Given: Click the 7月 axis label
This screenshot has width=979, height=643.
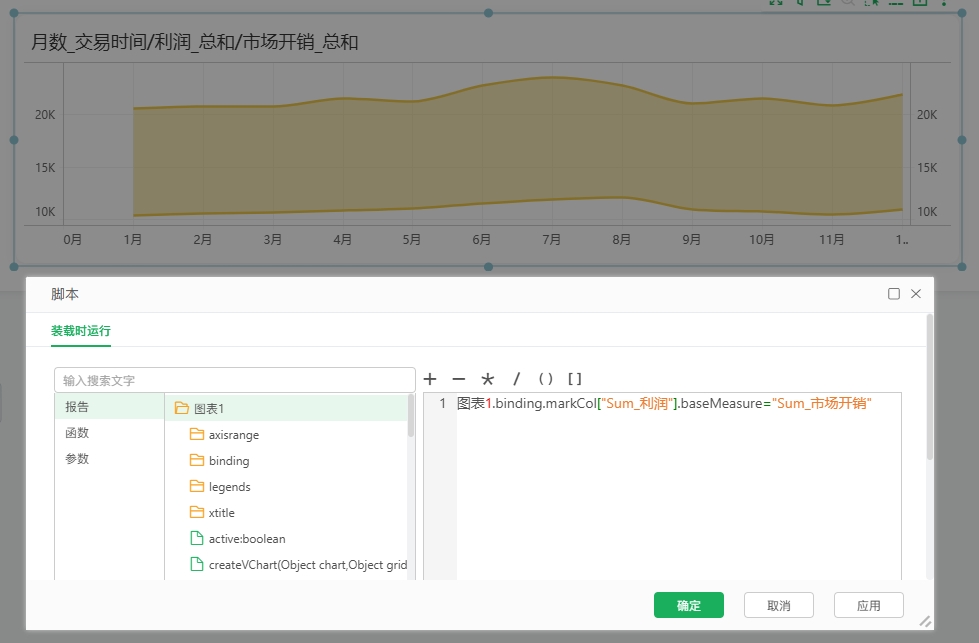Looking at the screenshot, I should tap(551, 240).
